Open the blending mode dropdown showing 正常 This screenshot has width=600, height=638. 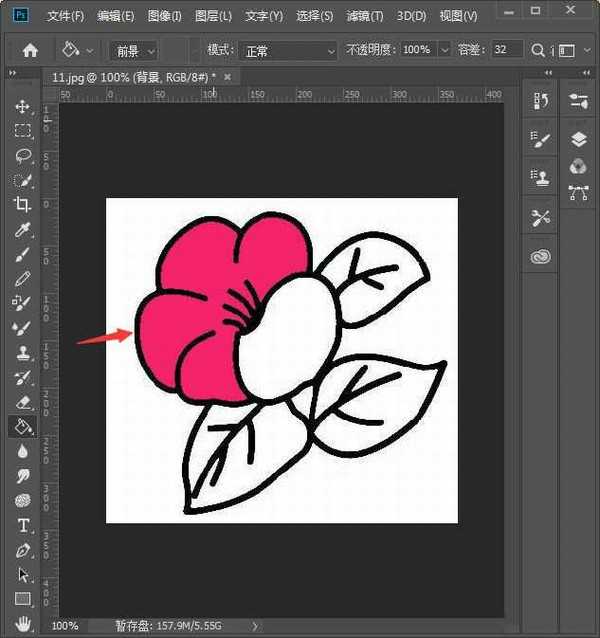coord(288,50)
